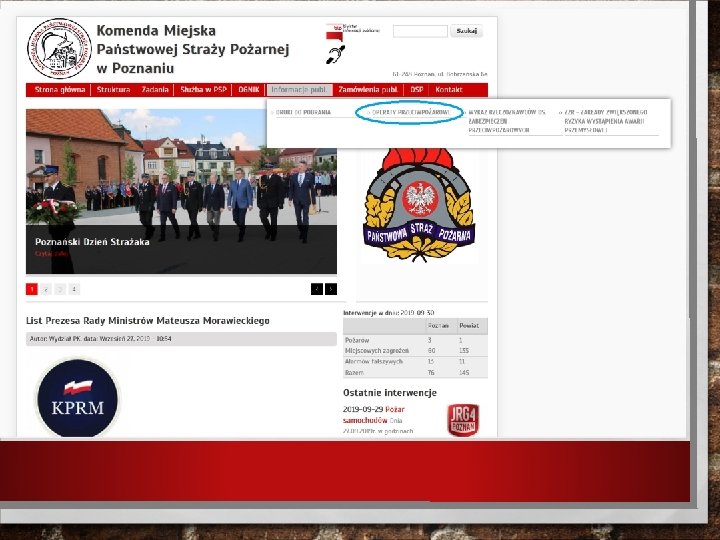Screen dimensions: 720x540
Task: Open Zamówienia publ. menu item
Action: (368, 90)
